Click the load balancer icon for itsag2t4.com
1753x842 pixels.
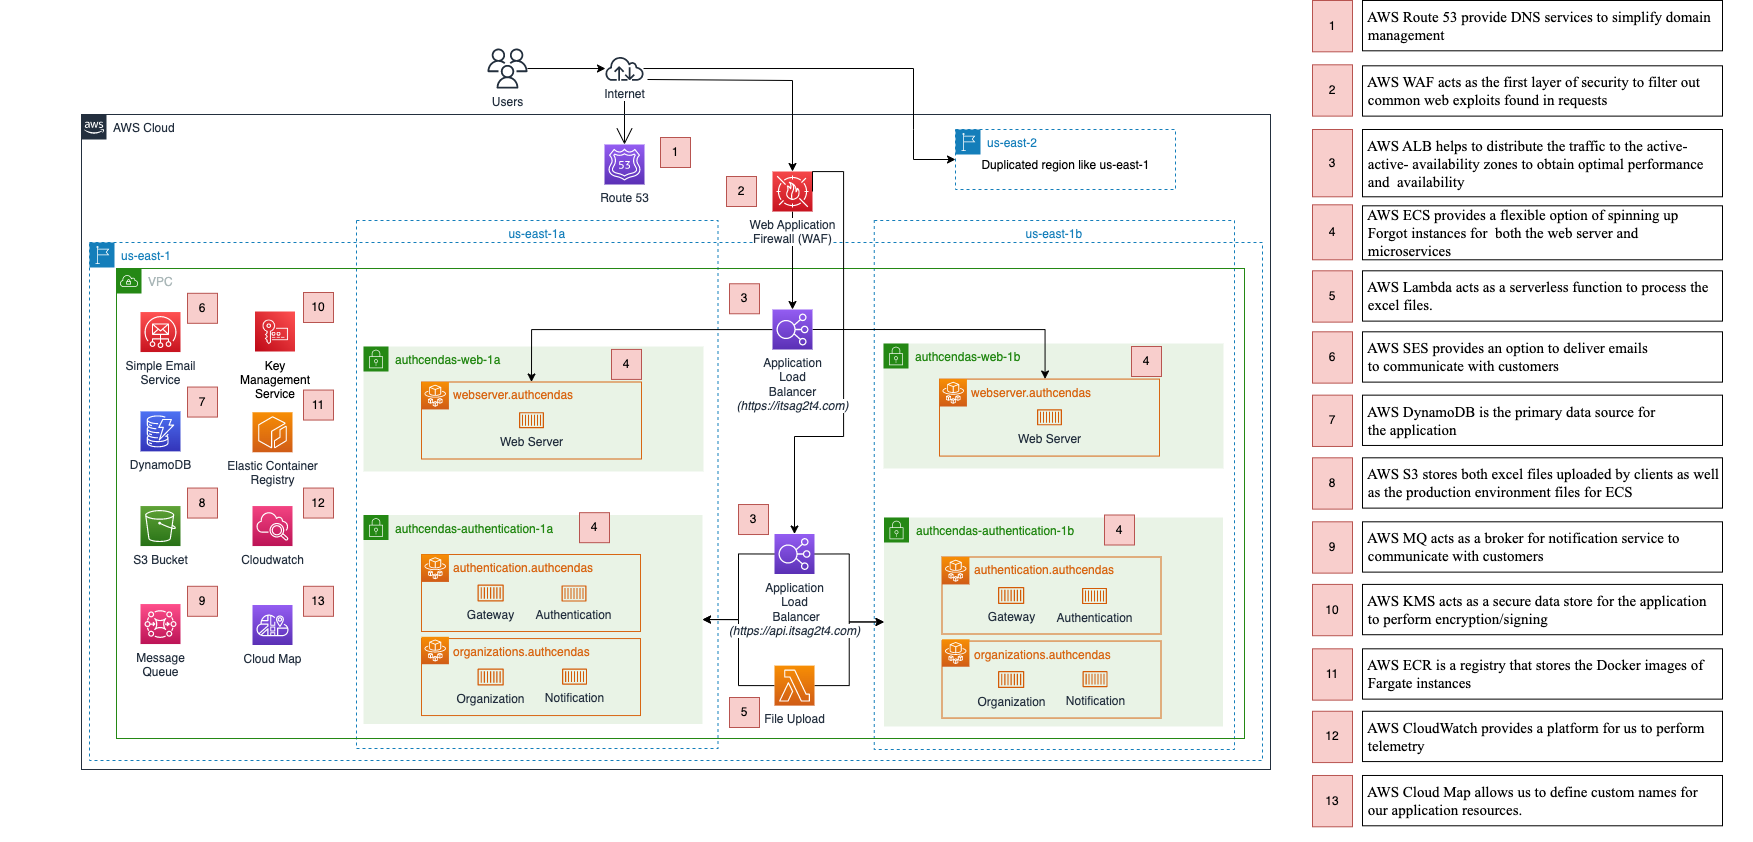(792, 329)
